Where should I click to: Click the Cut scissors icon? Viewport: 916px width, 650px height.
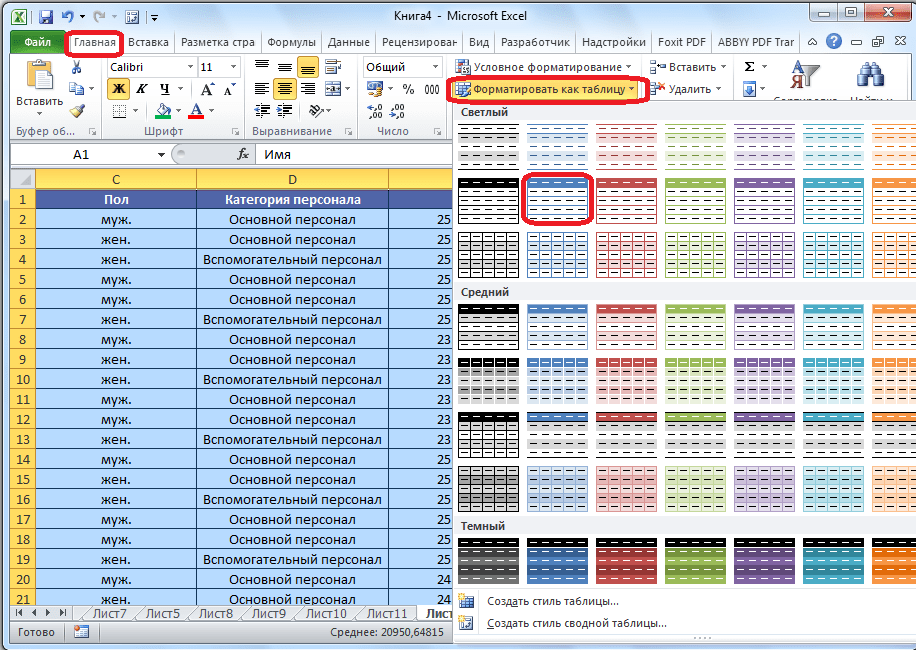77,67
